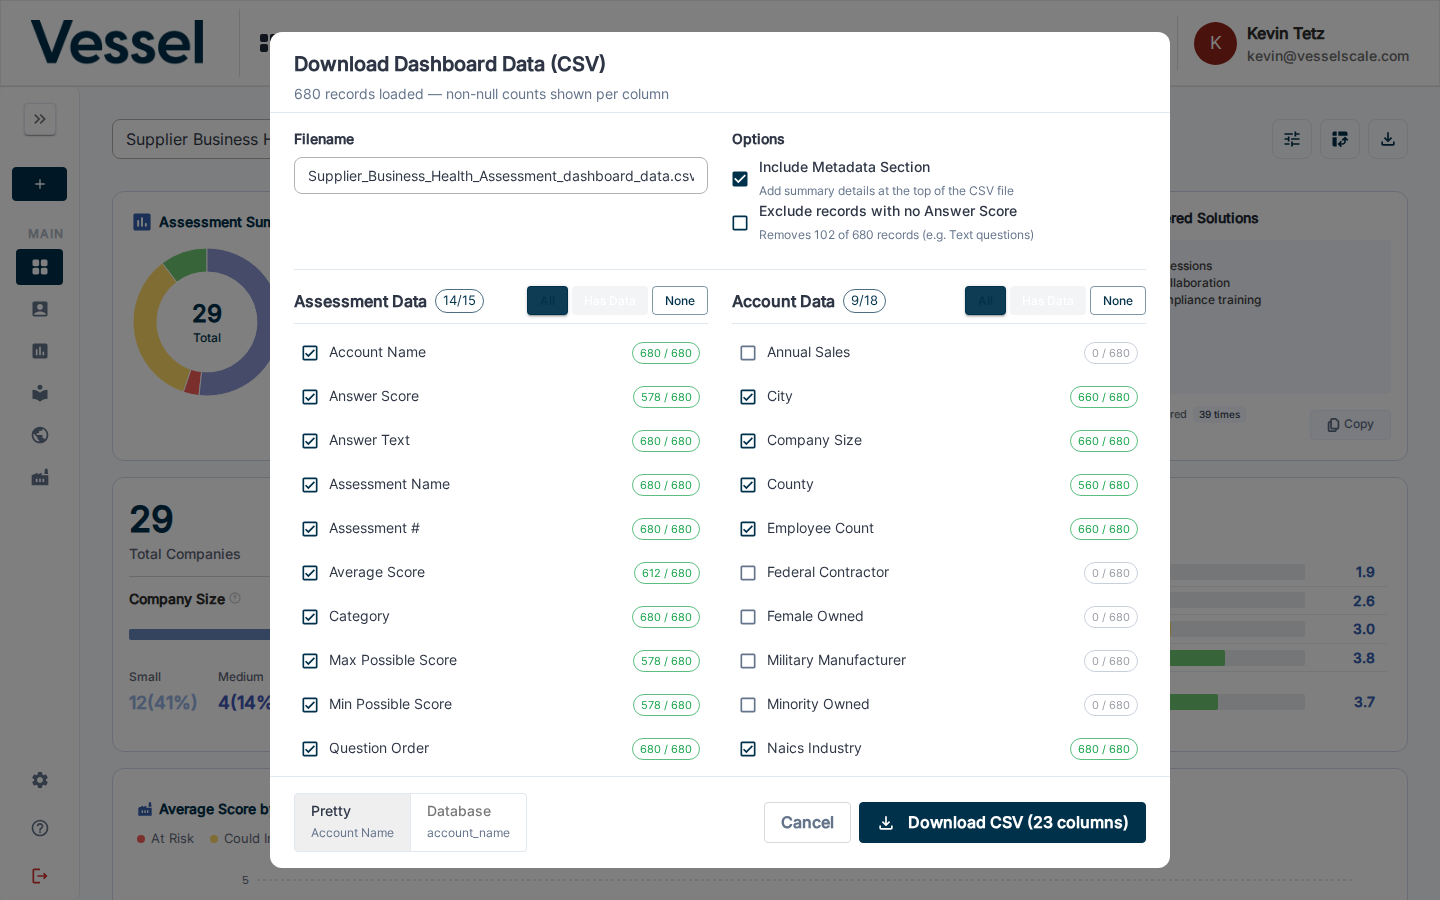This screenshot has width=1440, height=900.
Task: Check the Annual Sales column
Action: (x=748, y=353)
